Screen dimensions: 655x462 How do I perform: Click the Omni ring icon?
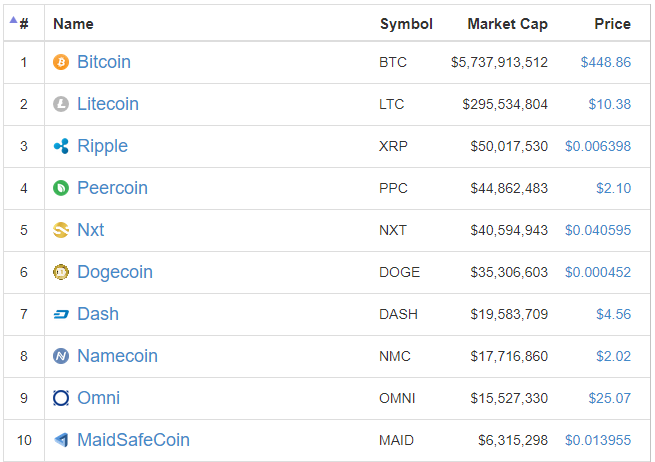click(61, 398)
